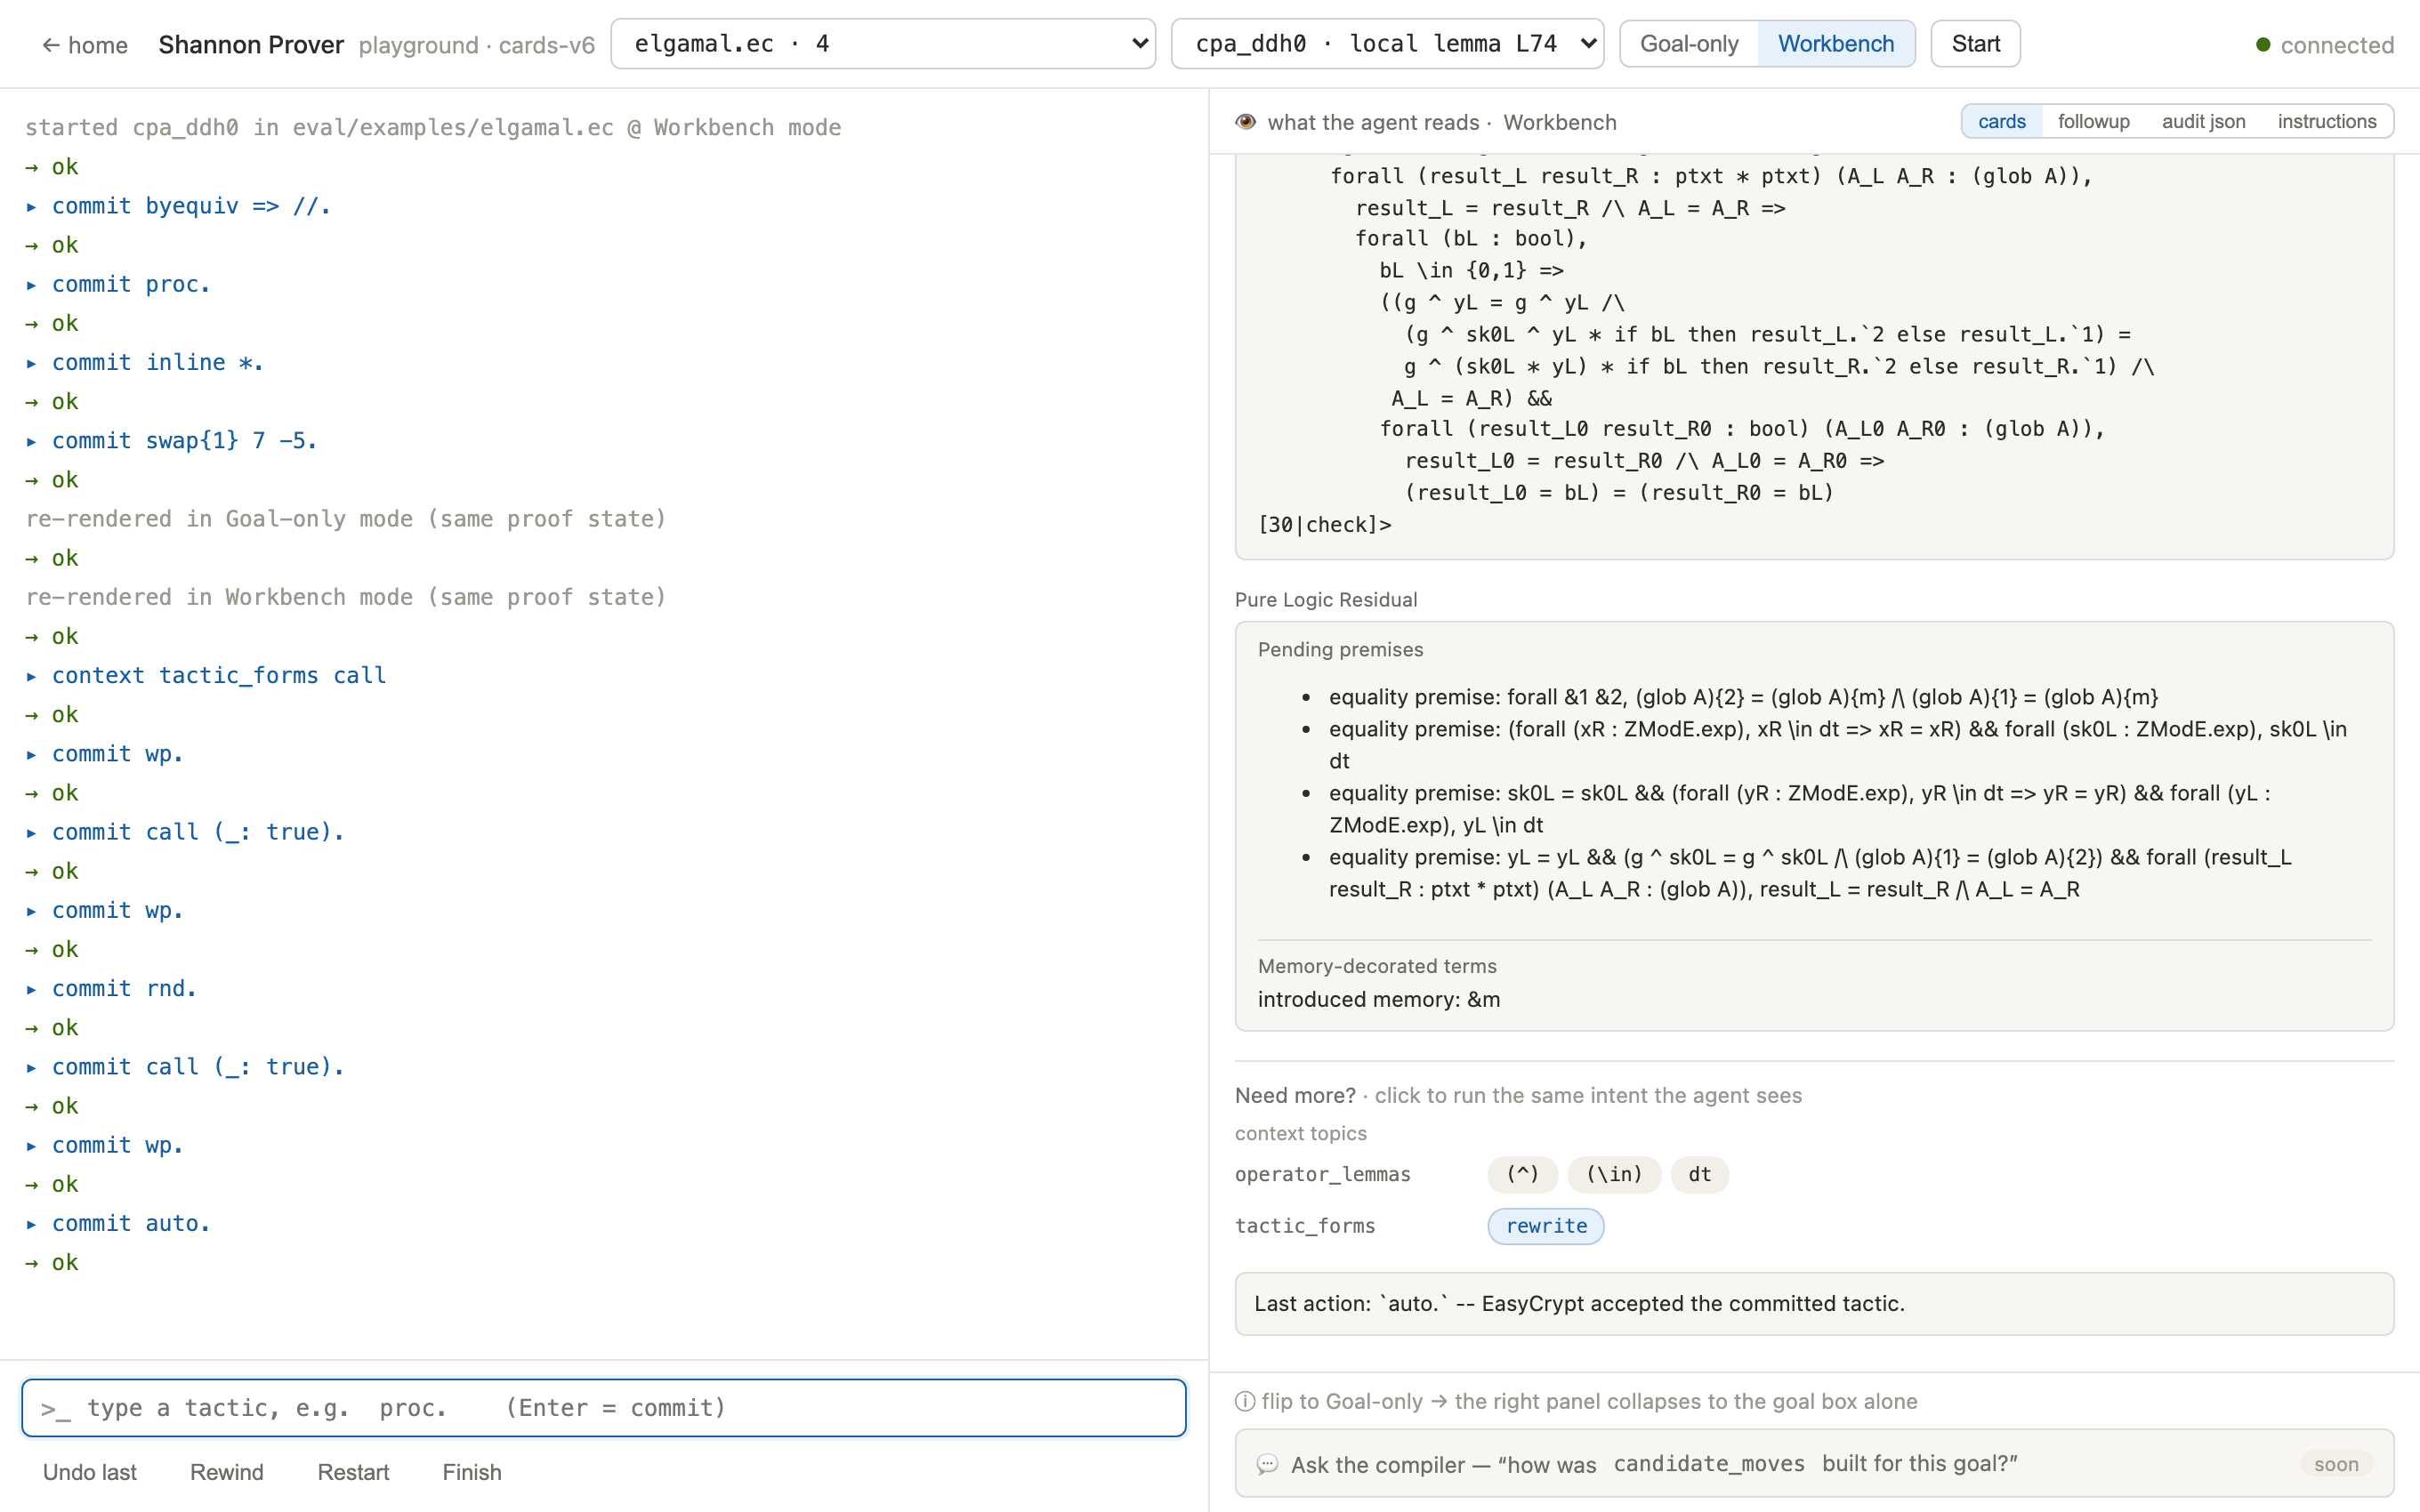Click the 'context tactic_forms call' log line
The width and height of the screenshot is (2420, 1512).
pos(206,676)
